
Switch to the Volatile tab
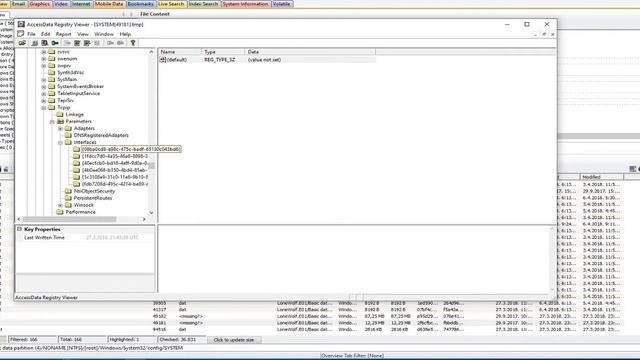click(282, 4)
